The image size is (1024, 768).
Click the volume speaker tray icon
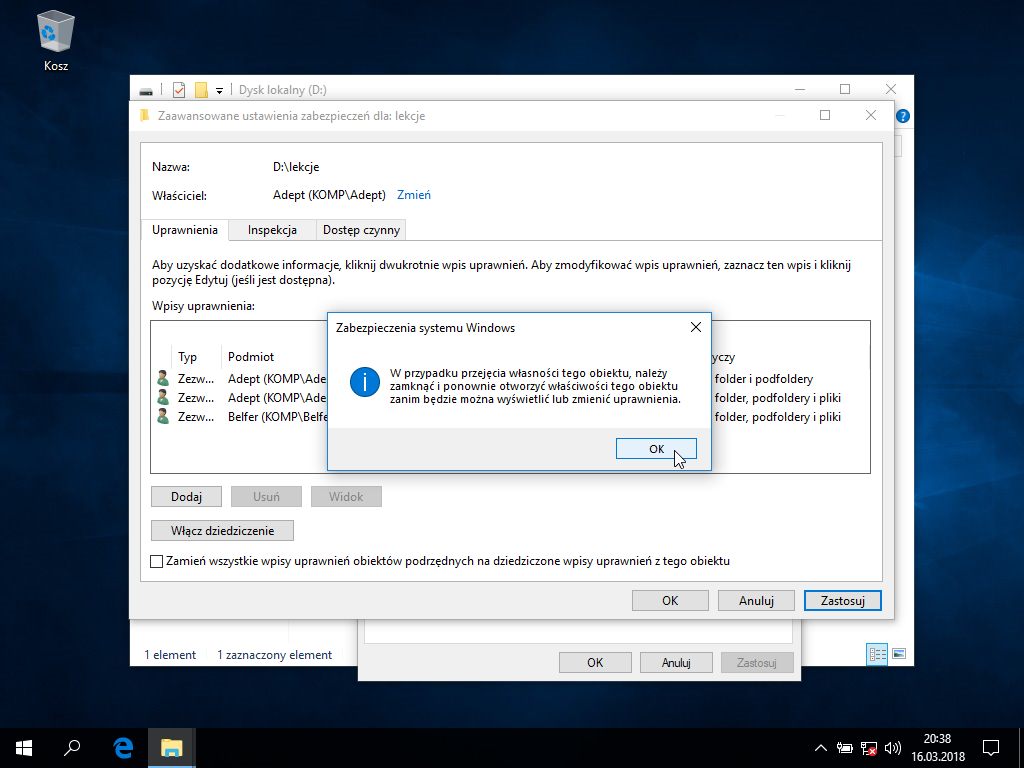[x=892, y=748]
